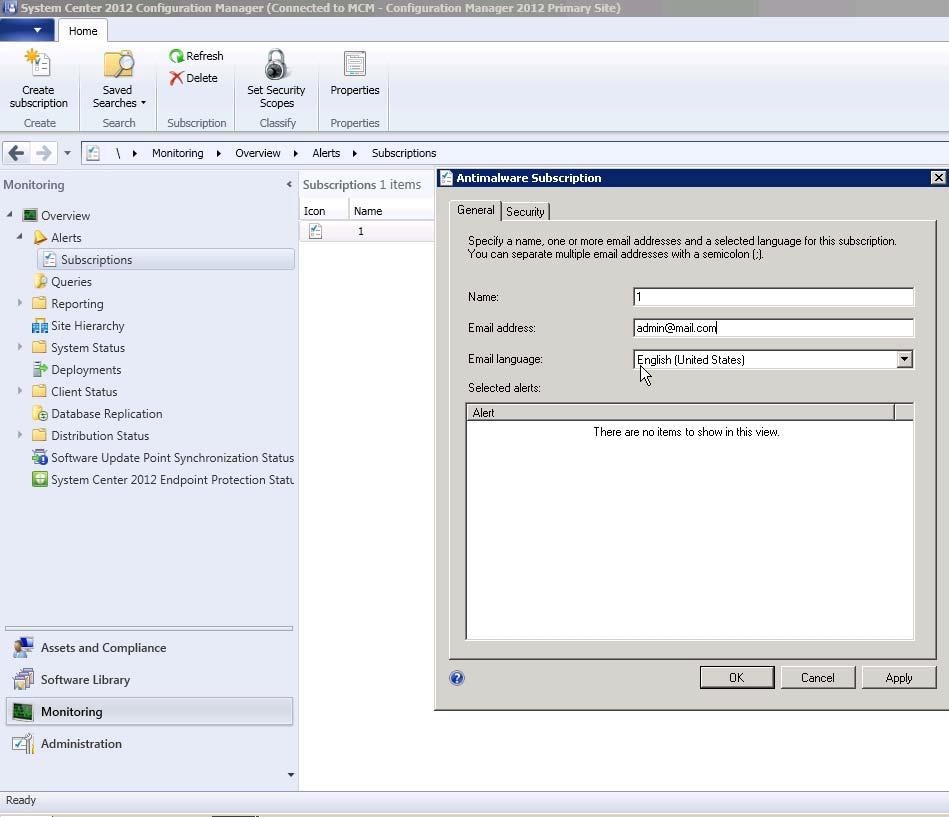Image resolution: width=949 pixels, height=817 pixels.
Task: Click the breadcrumb root document icon
Action: click(x=93, y=153)
